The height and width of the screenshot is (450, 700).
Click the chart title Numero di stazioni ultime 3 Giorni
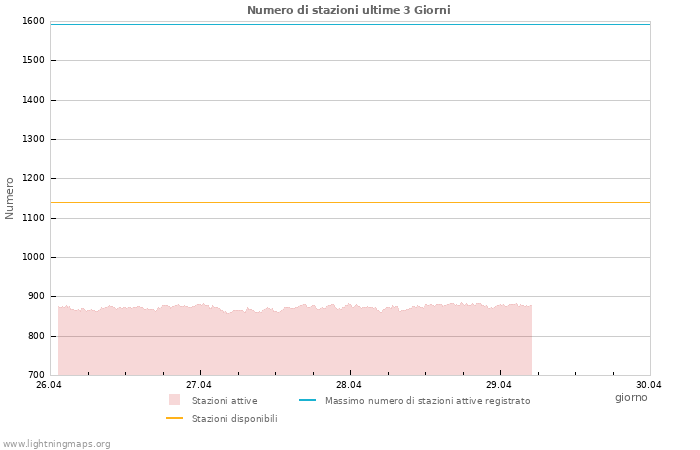348,10
